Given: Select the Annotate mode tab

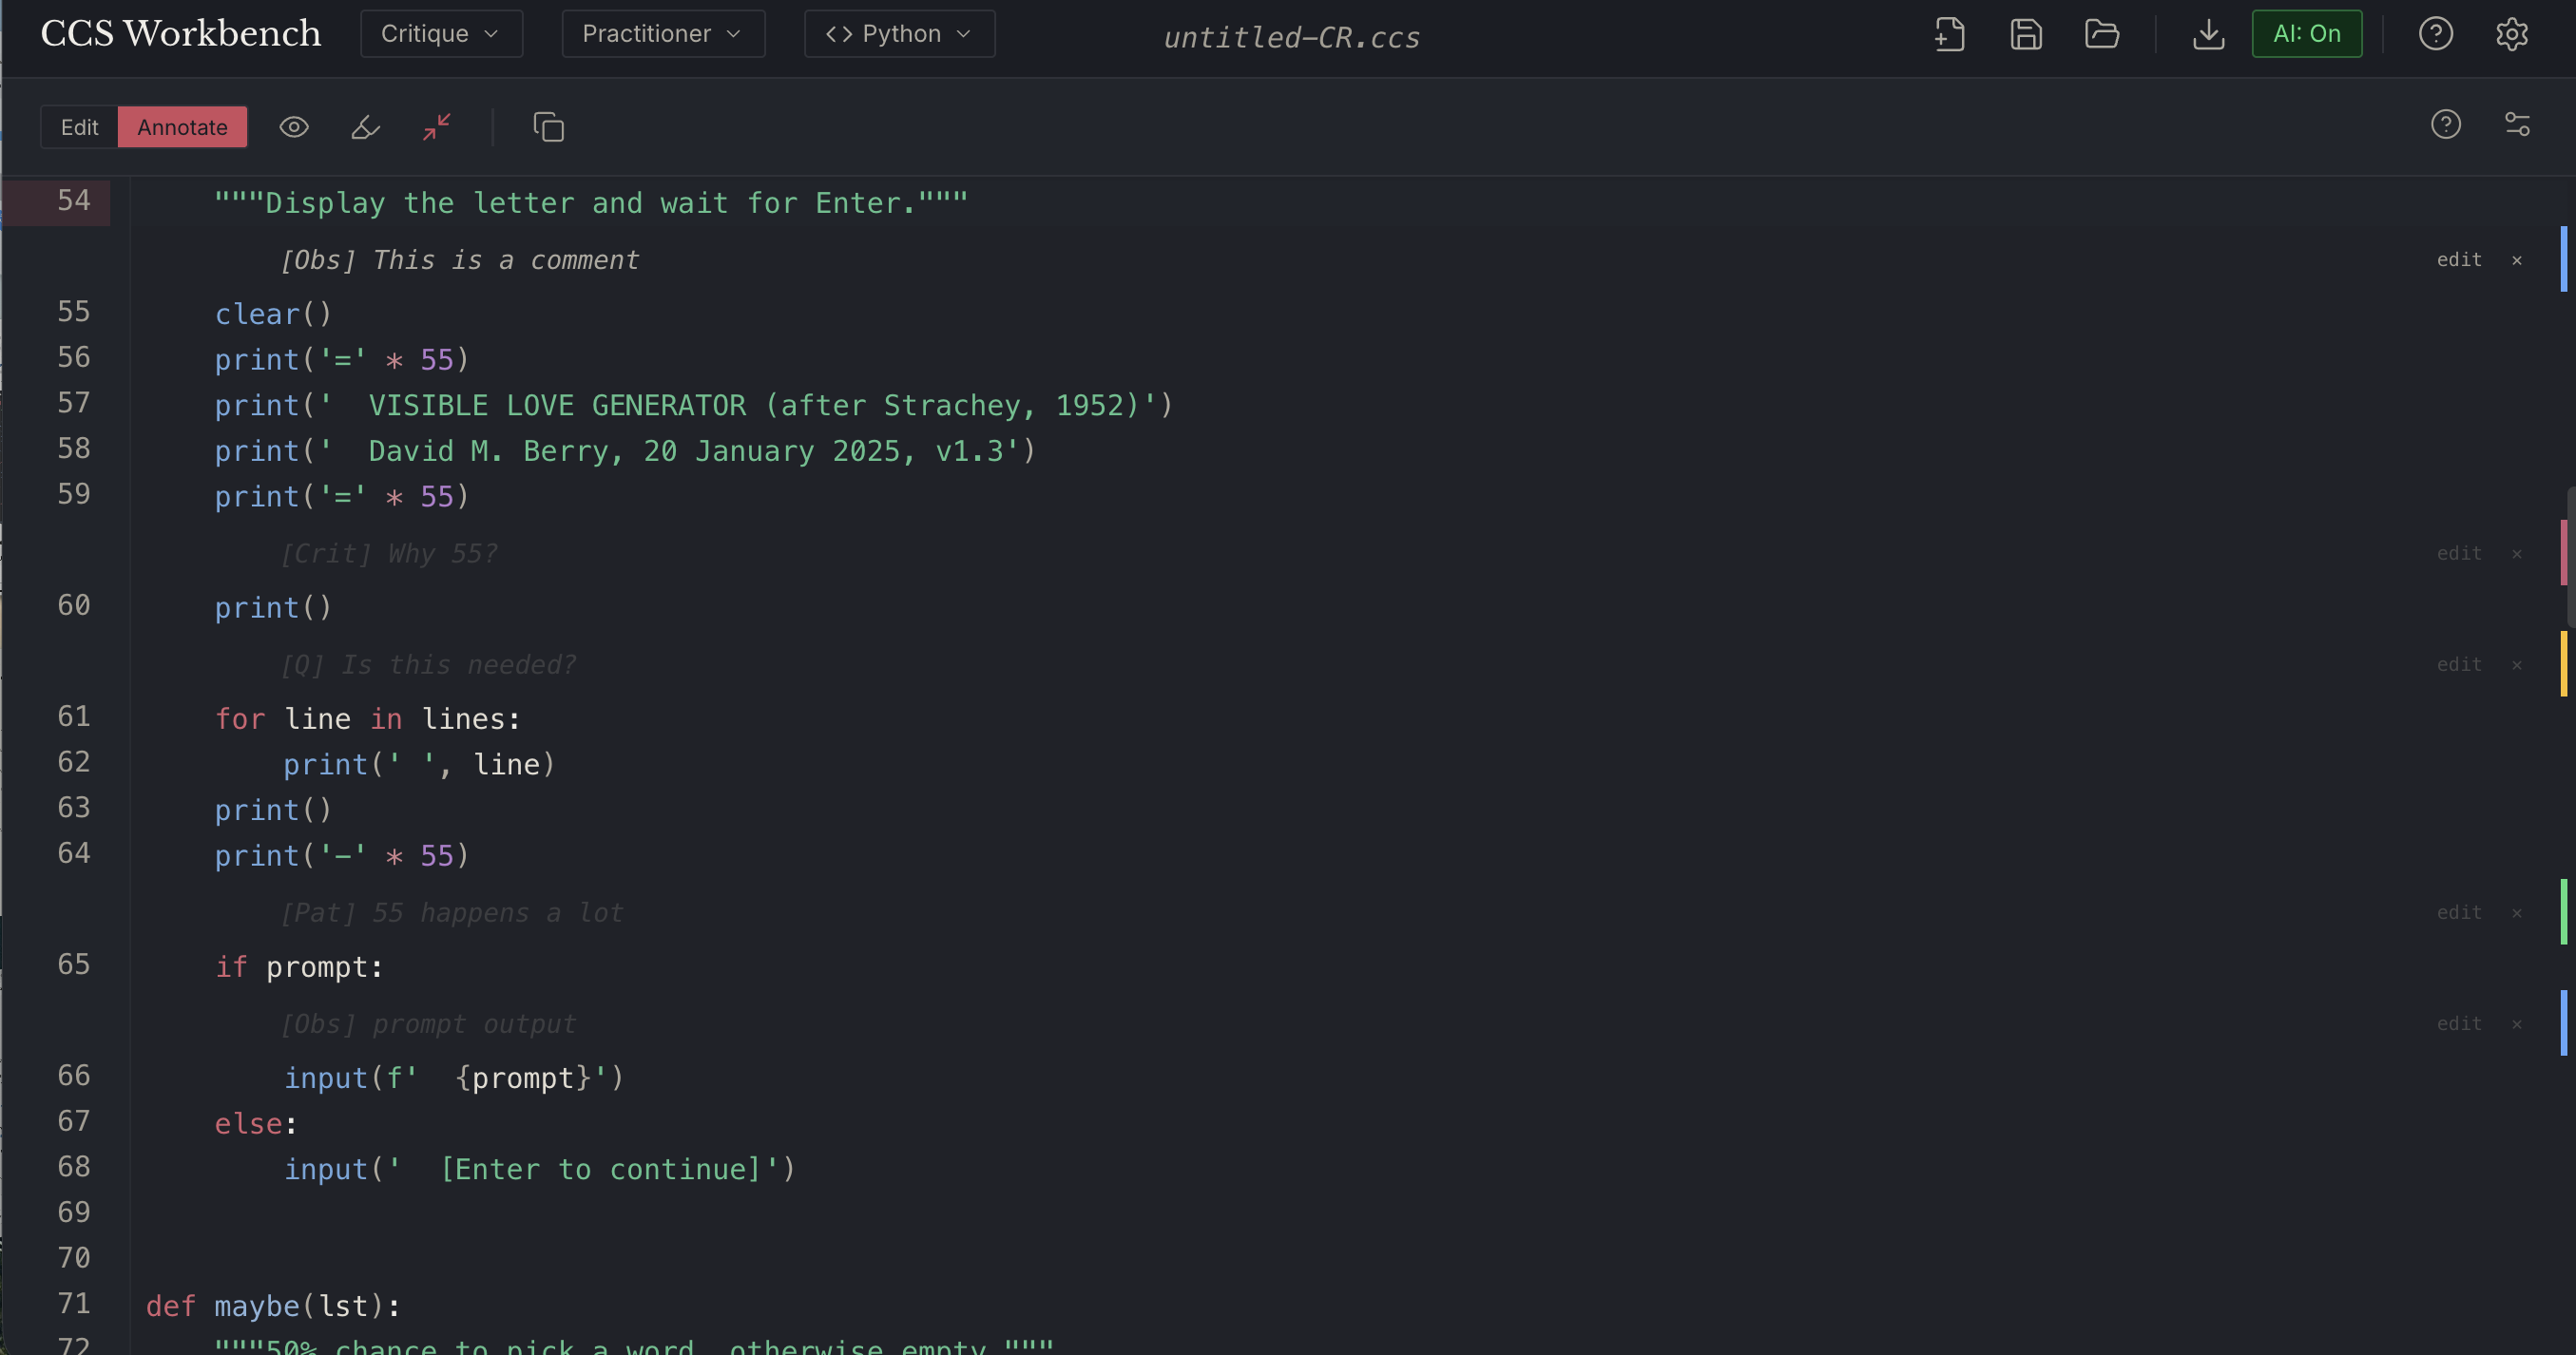Looking at the screenshot, I should (182, 127).
